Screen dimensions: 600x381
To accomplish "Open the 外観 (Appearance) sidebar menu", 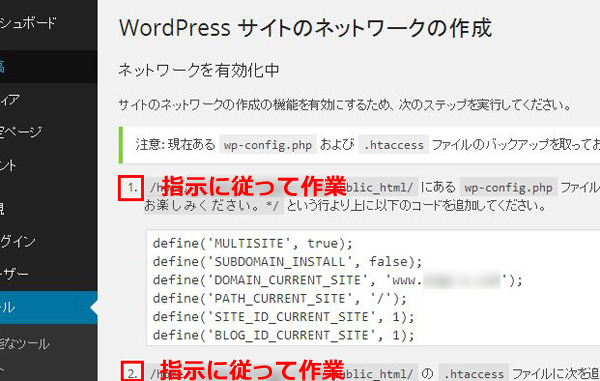I will click(x=49, y=208).
